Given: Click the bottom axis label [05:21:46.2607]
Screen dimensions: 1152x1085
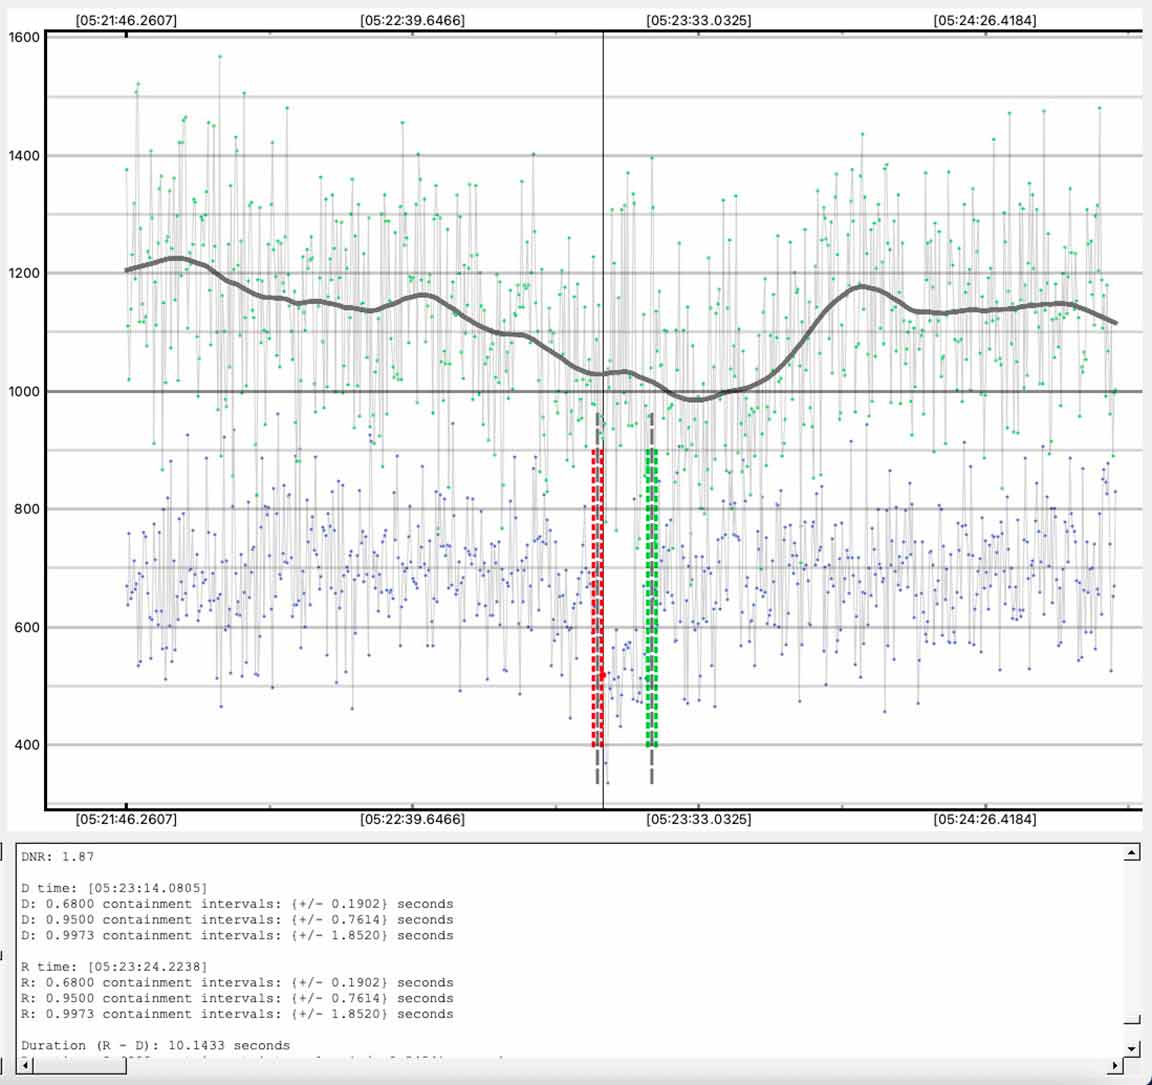Looking at the screenshot, I should (126, 819).
